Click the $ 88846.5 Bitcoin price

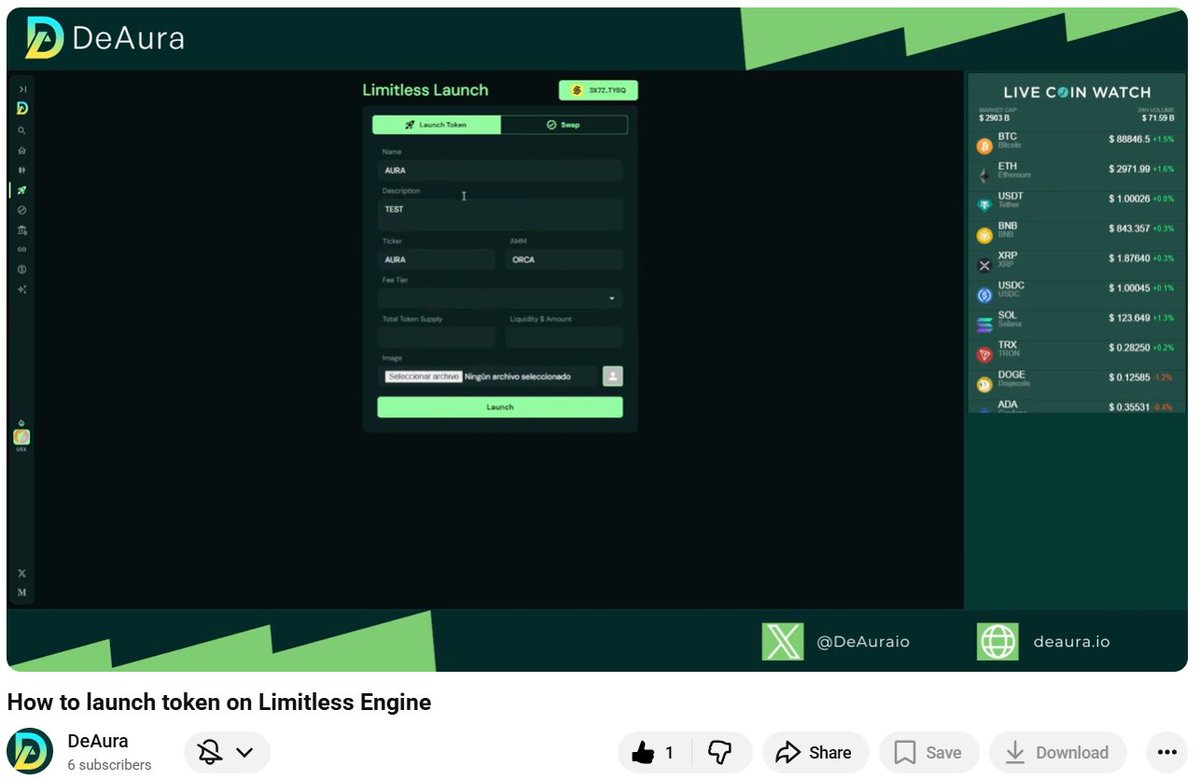(1128, 139)
